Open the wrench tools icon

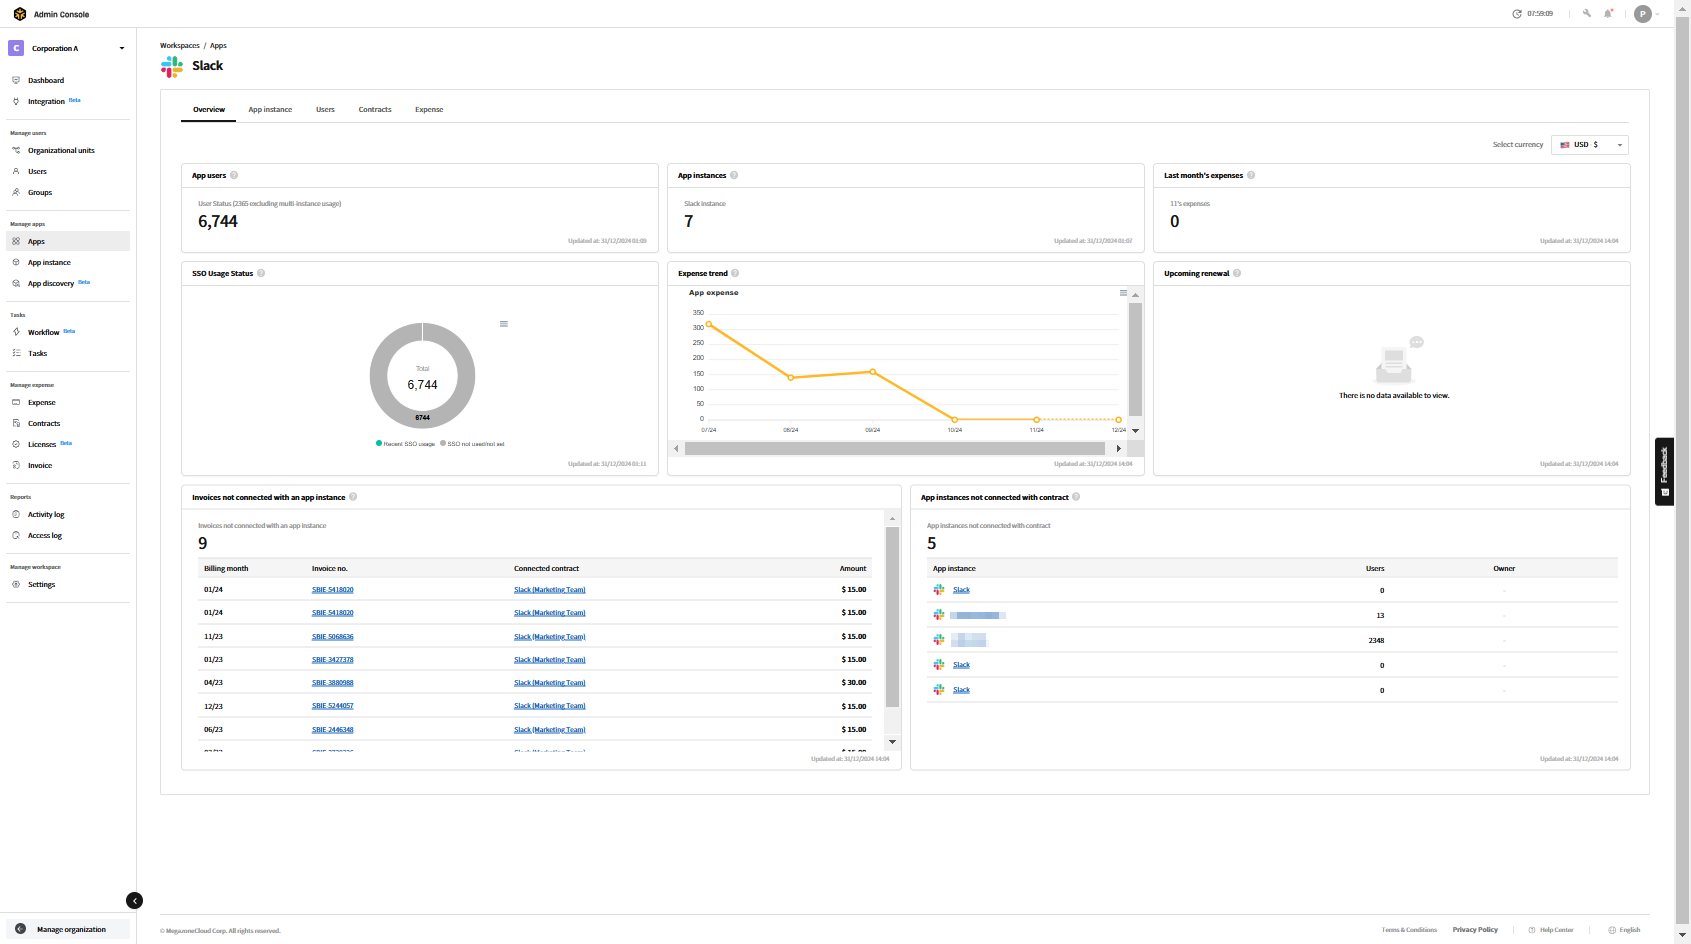tap(1587, 14)
